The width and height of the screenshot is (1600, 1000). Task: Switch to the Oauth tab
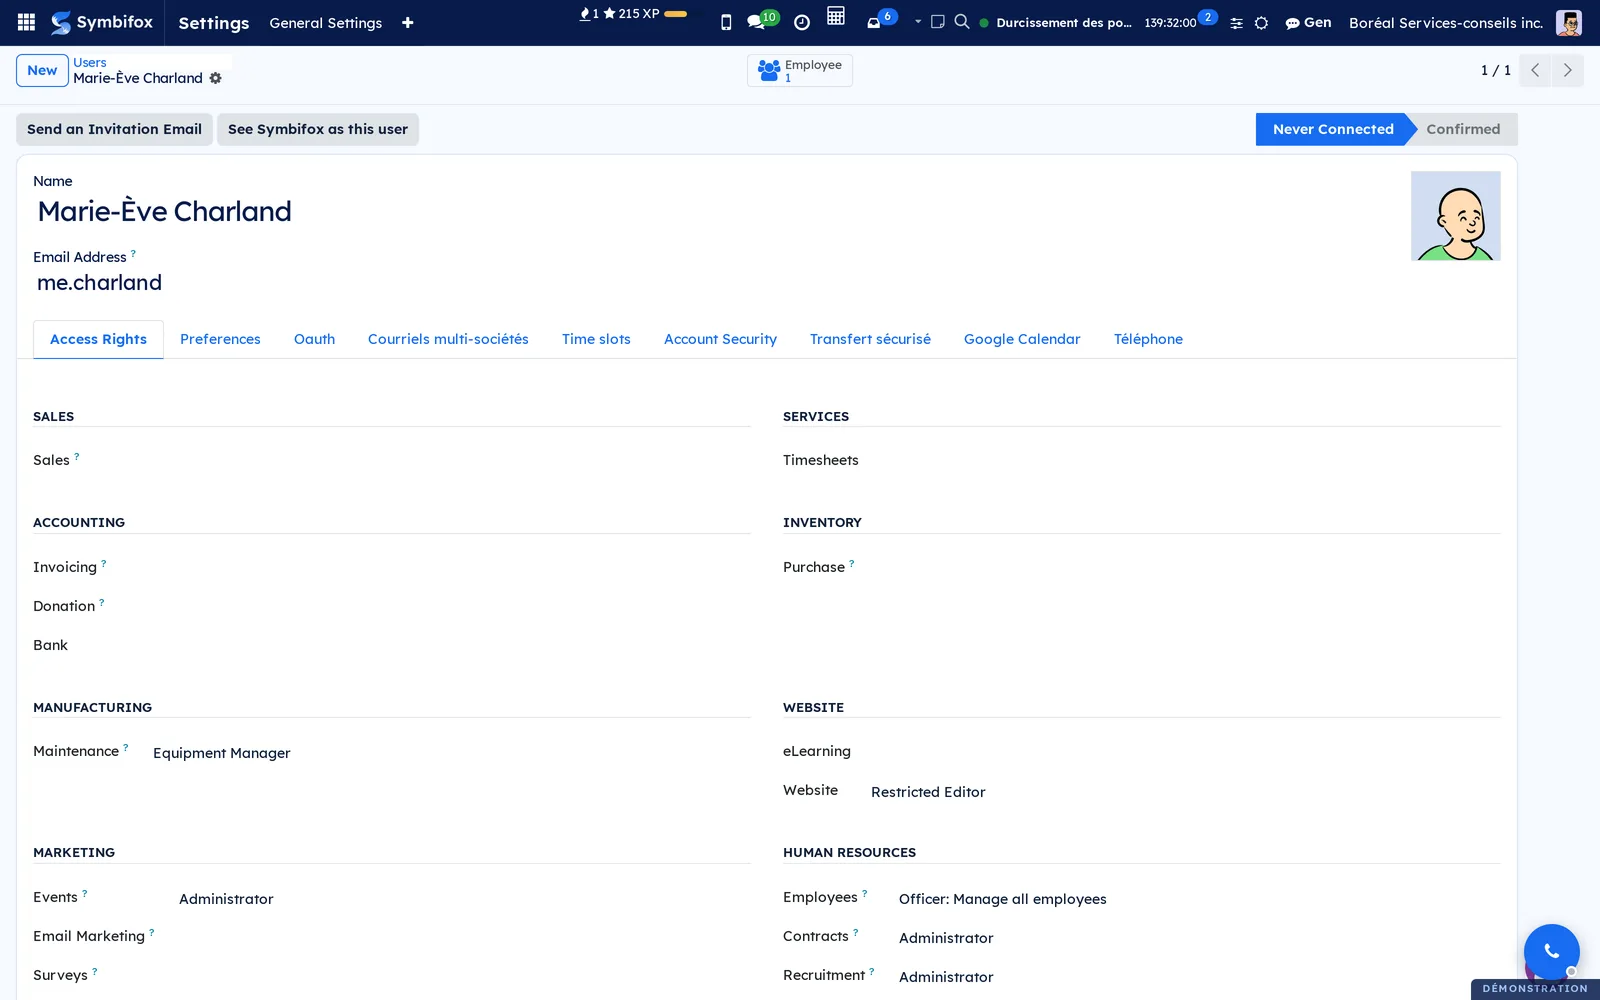[314, 339]
